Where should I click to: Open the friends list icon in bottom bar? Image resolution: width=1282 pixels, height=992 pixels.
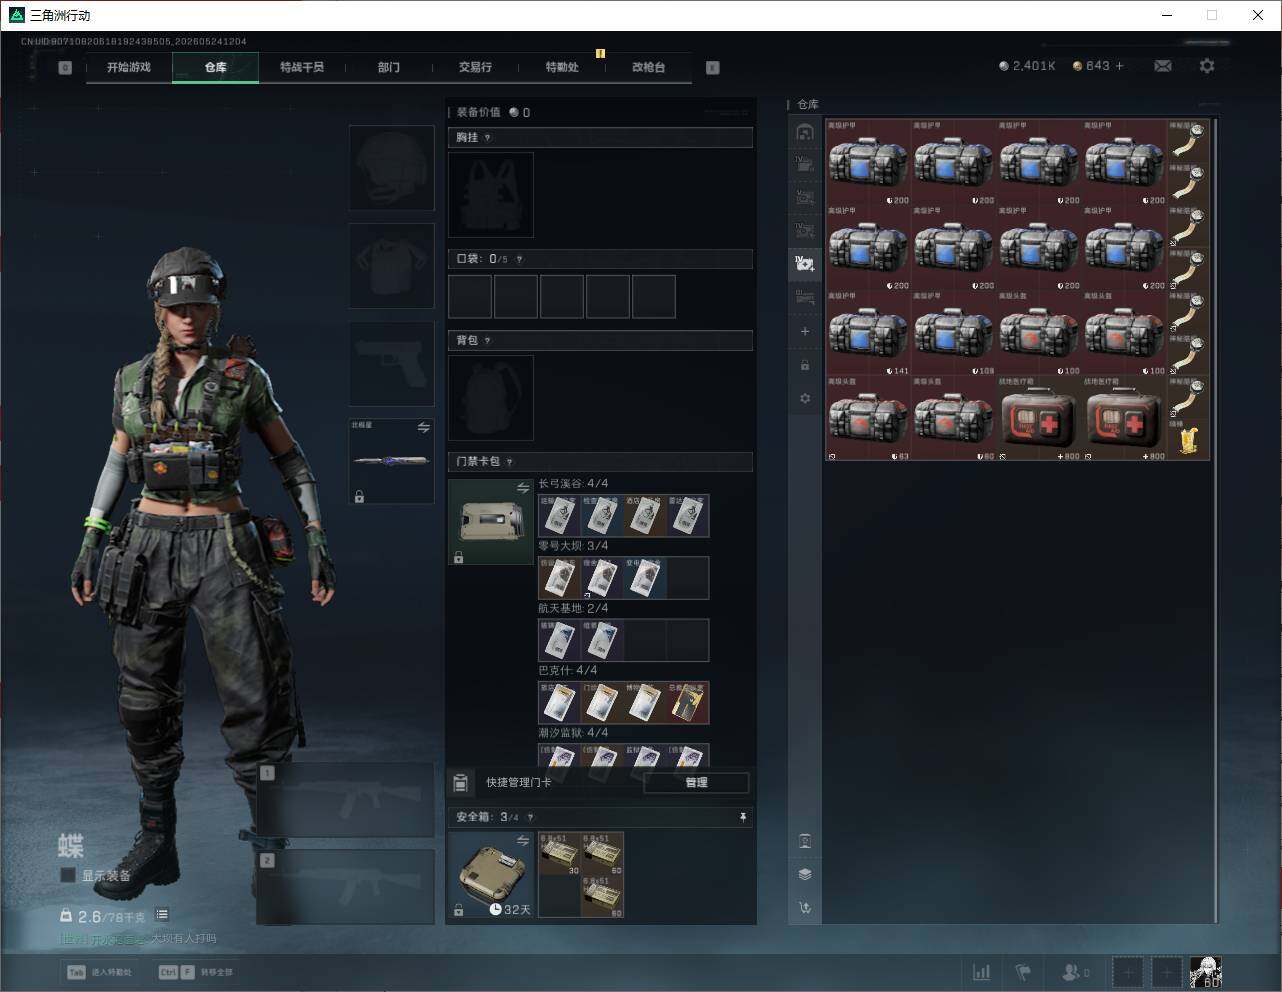click(1074, 972)
